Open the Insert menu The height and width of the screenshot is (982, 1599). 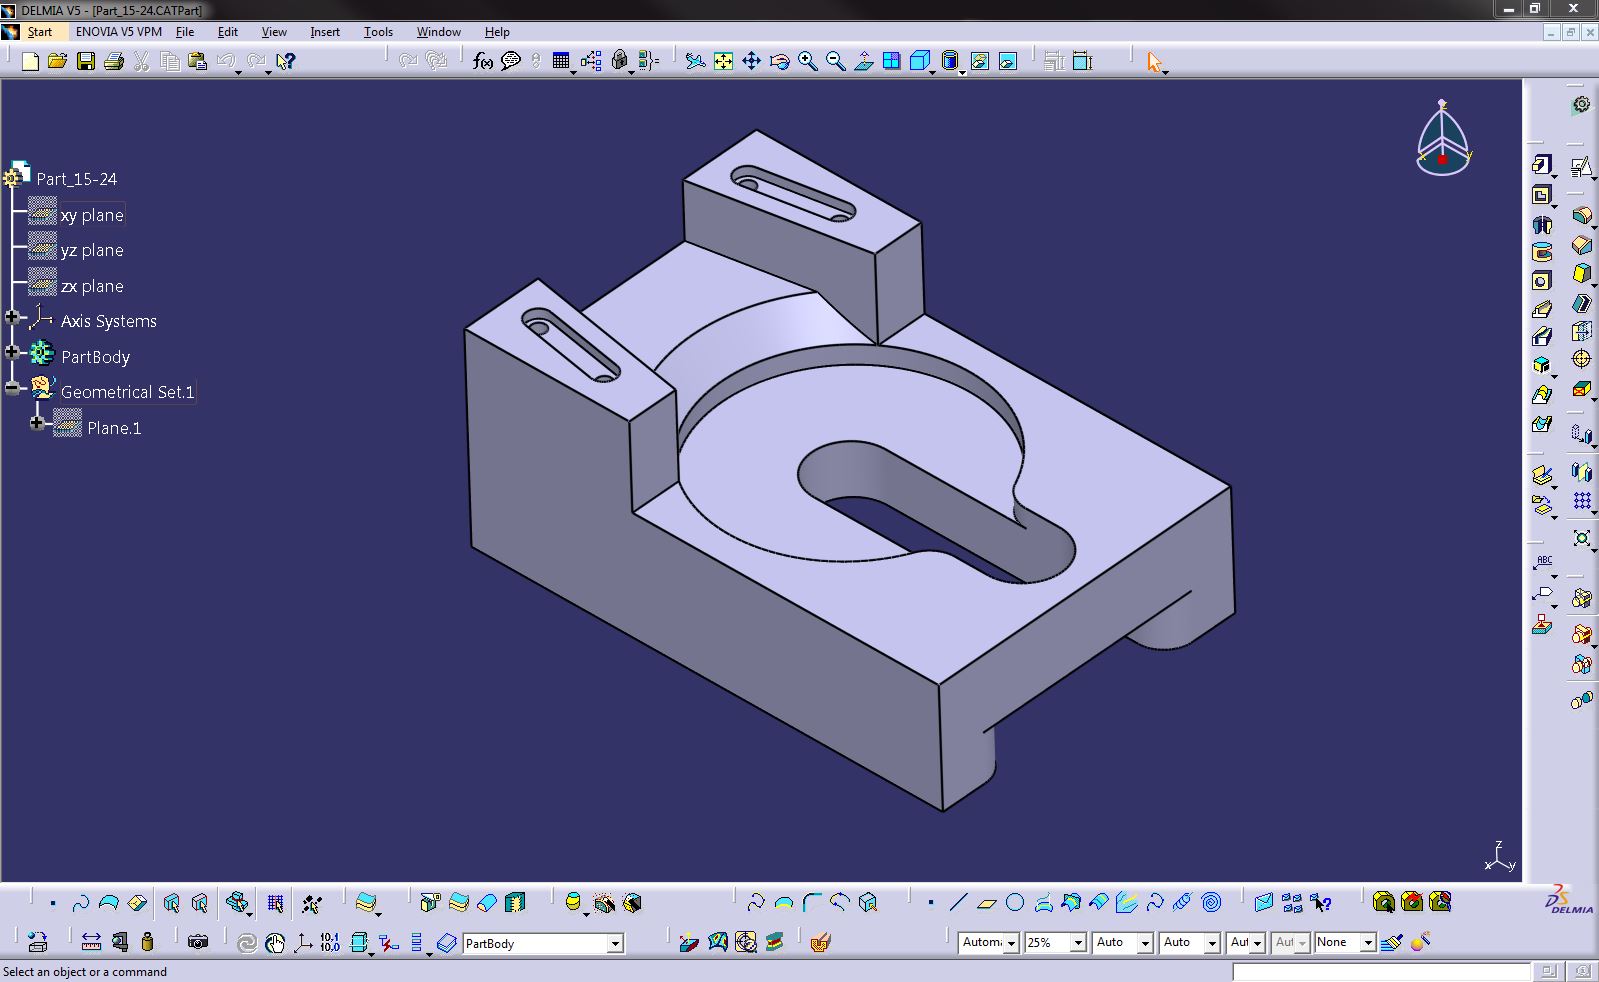pos(325,32)
